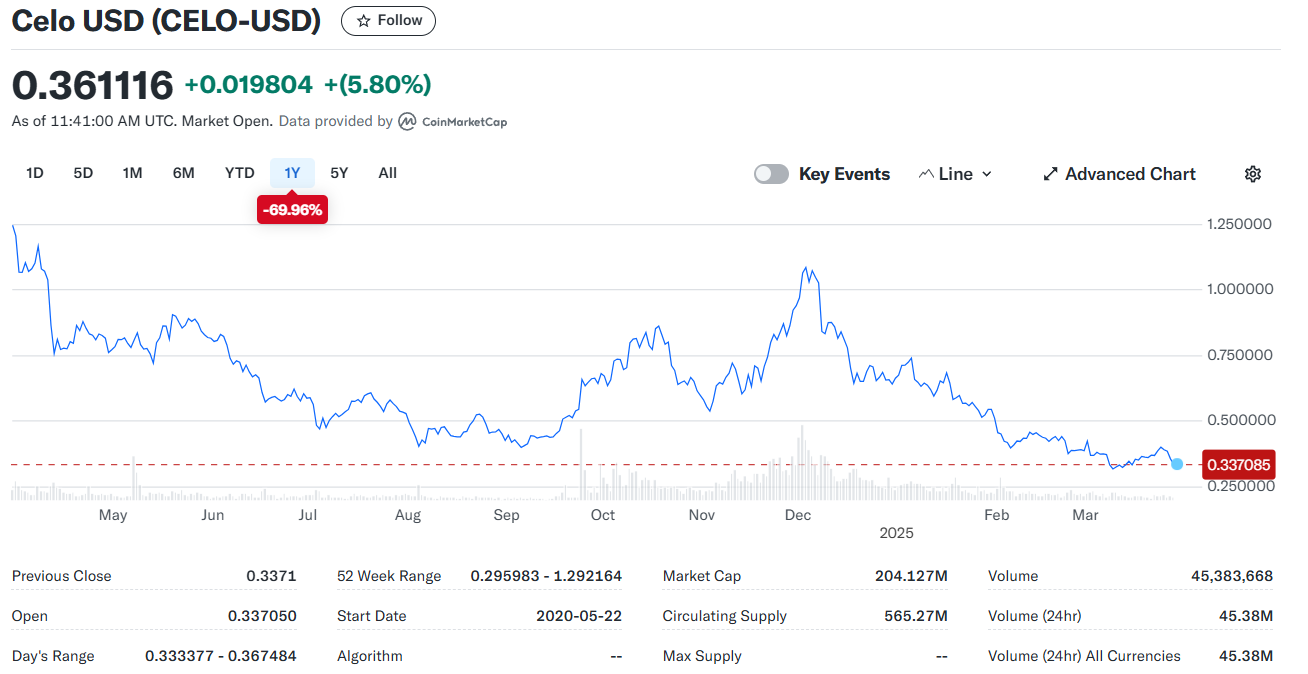The image size is (1308, 674).
Task: Click the 'As of 11:41:00 AM UTC' text
Action: point(94,121)
